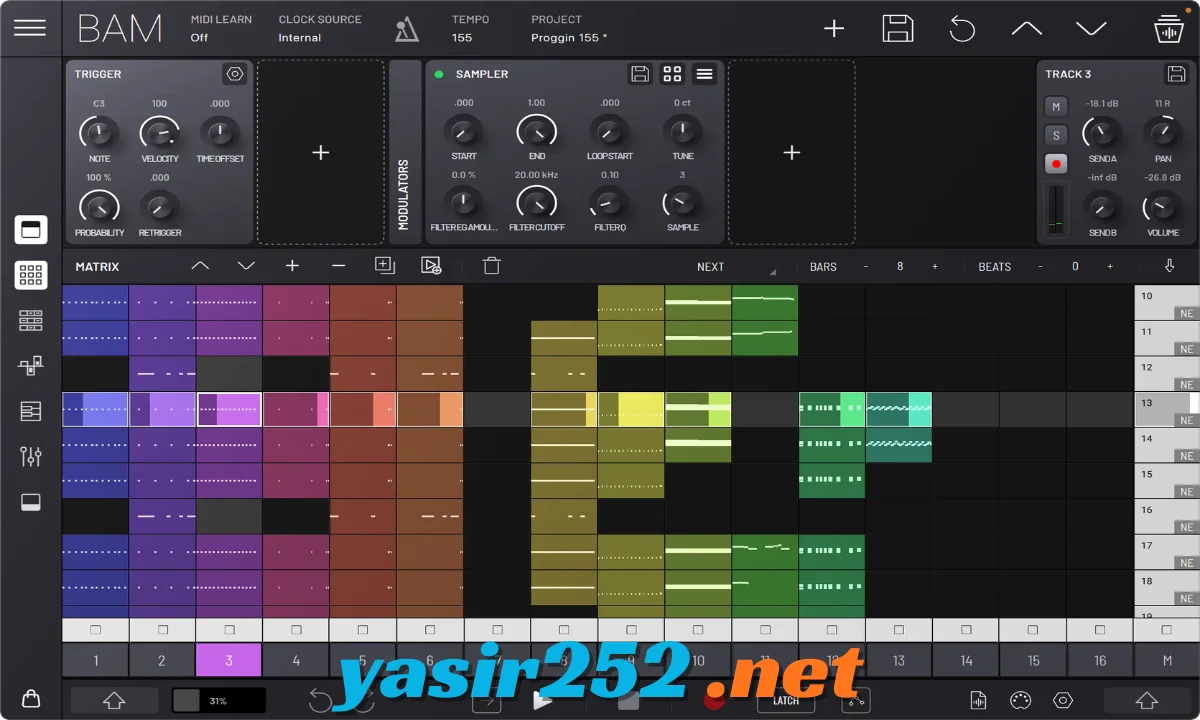Open the Modulators vertical tab
This screenshot has width=1200, height=720.
click(x=404, y=152)
